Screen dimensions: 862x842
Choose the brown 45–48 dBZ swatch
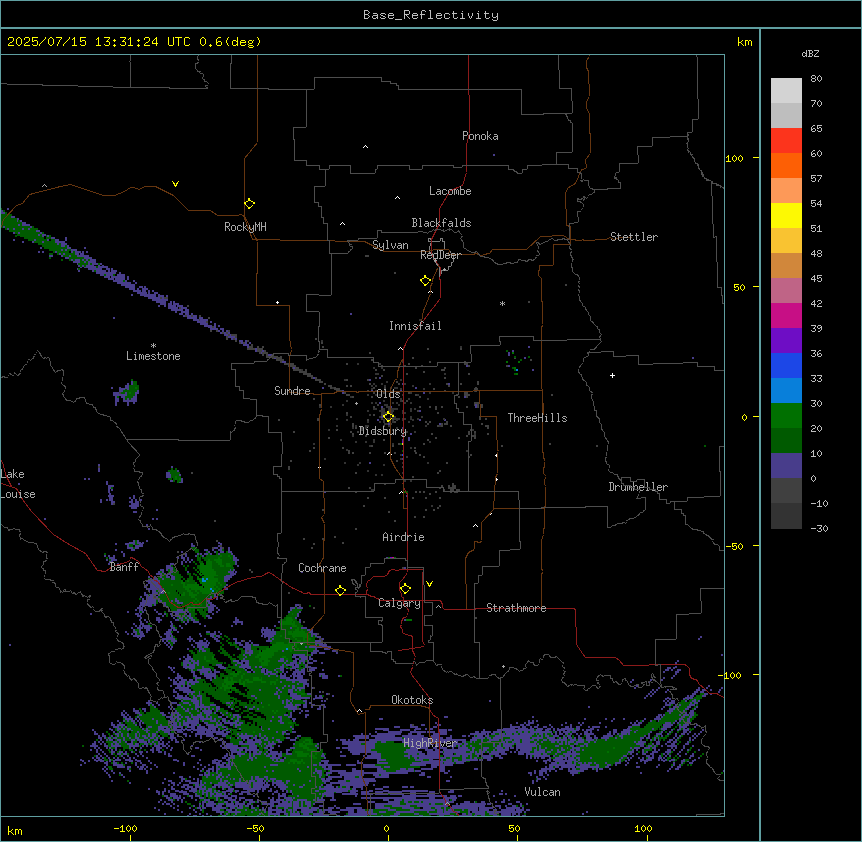click(x=786, y=266)
